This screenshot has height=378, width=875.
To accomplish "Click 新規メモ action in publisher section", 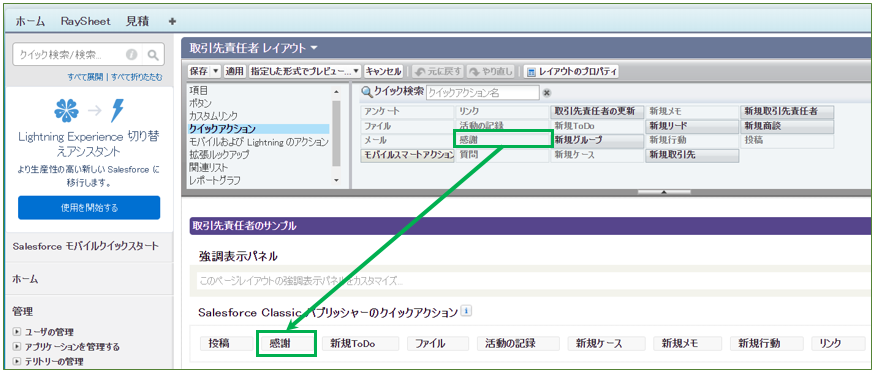I will coord(688,343).
